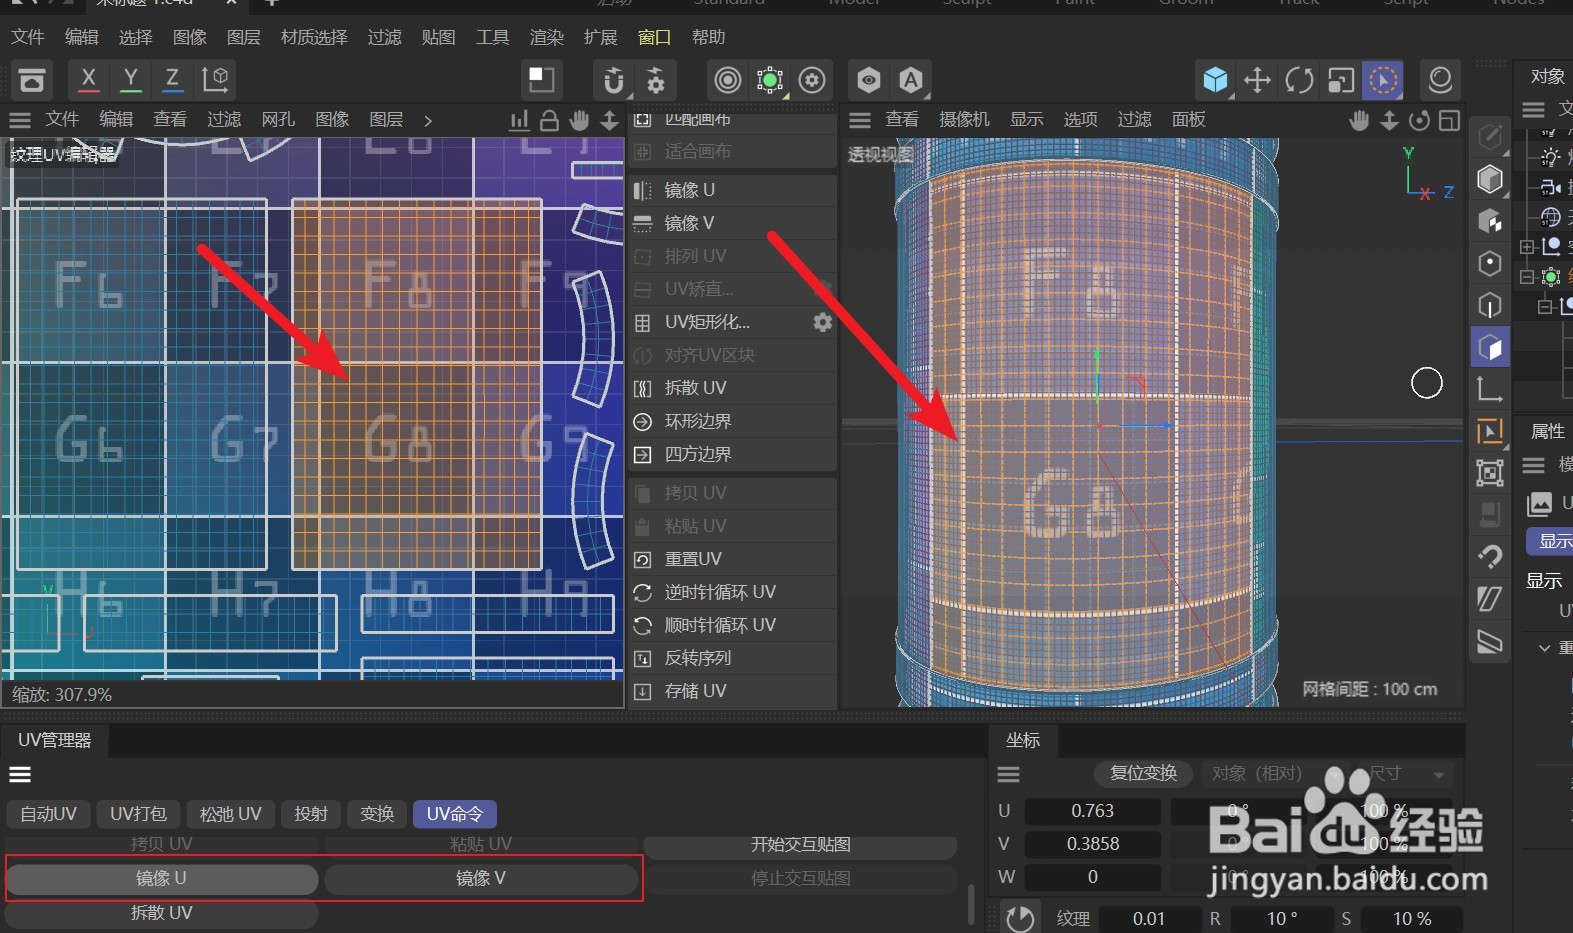Select the blue cube tool icon
1573x933 pixels.
click(1215, 80)
